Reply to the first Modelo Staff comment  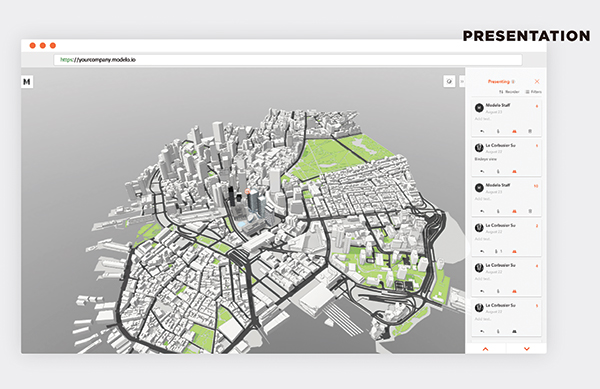point(482,131)
